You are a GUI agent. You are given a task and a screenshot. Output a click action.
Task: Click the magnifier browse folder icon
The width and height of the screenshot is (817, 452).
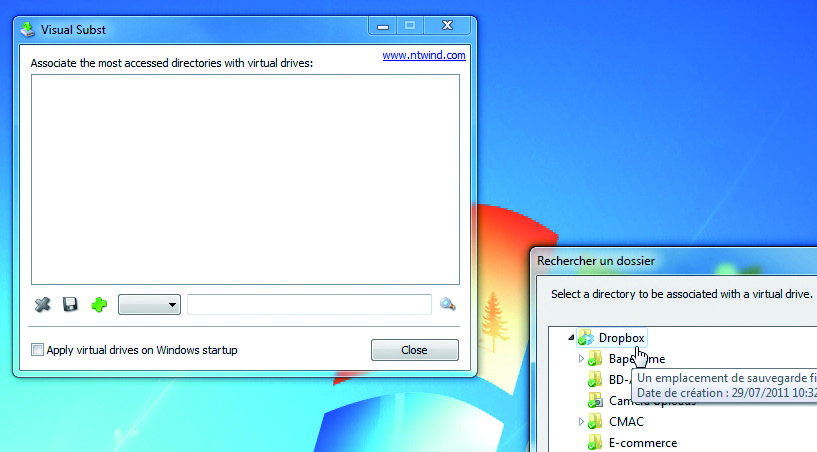coord(447,303)
